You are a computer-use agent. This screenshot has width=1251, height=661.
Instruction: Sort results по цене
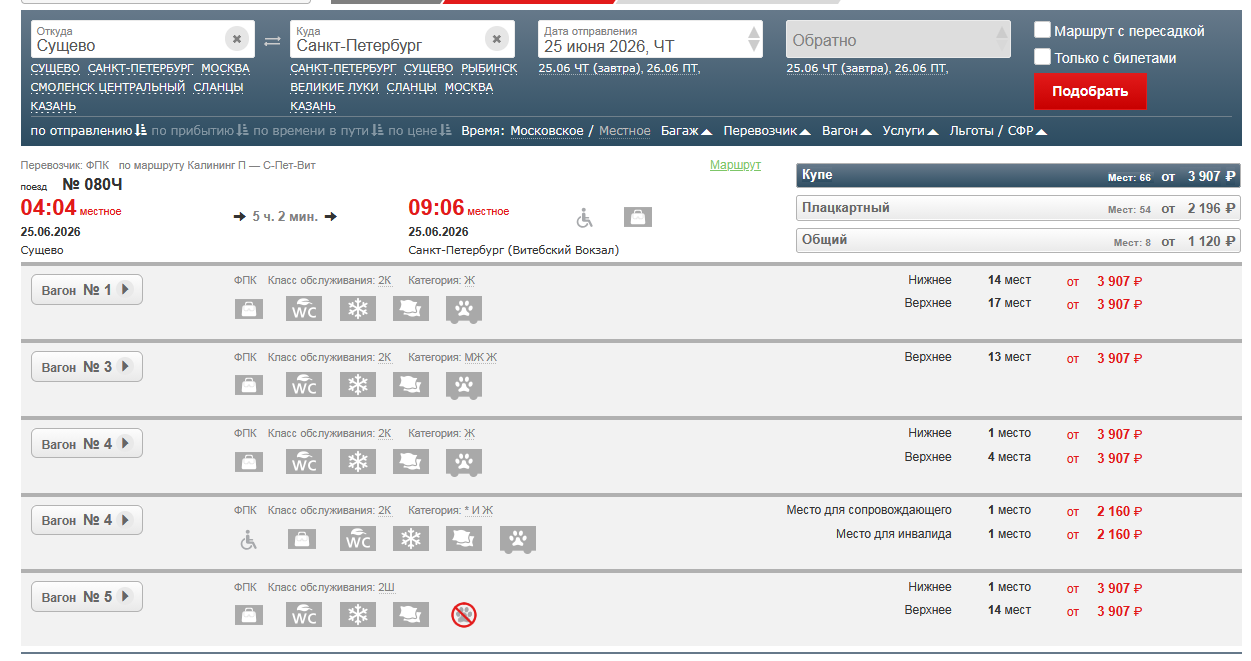420,131
